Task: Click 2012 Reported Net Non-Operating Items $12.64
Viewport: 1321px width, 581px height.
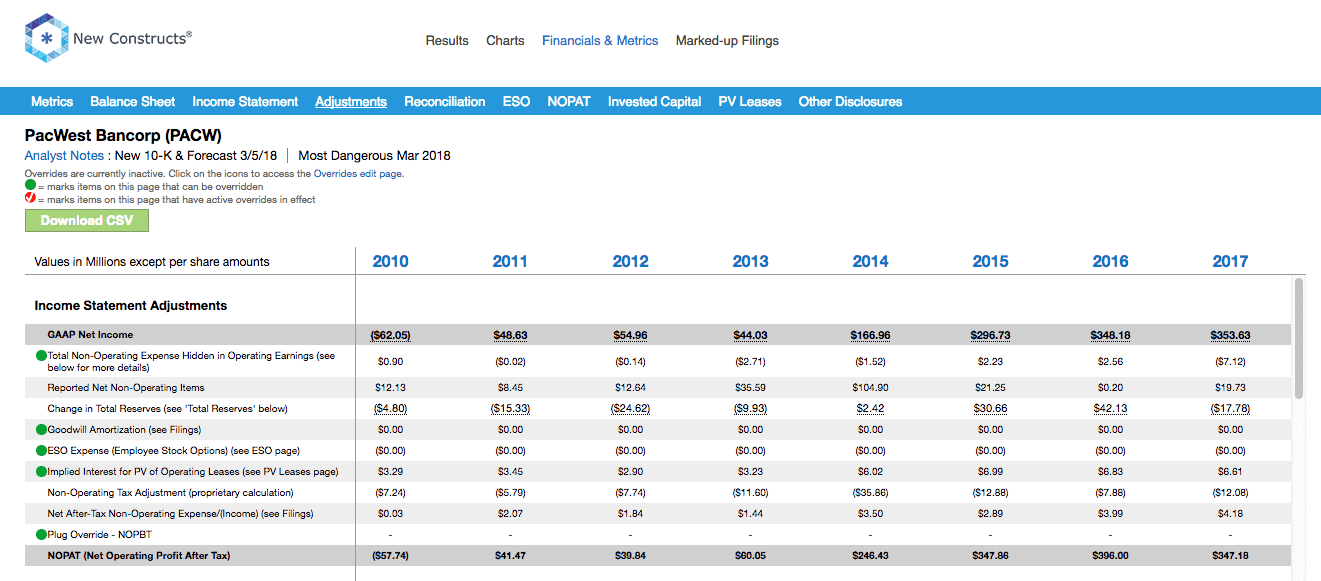Action: pyautogui.click(x=630, y=387)
